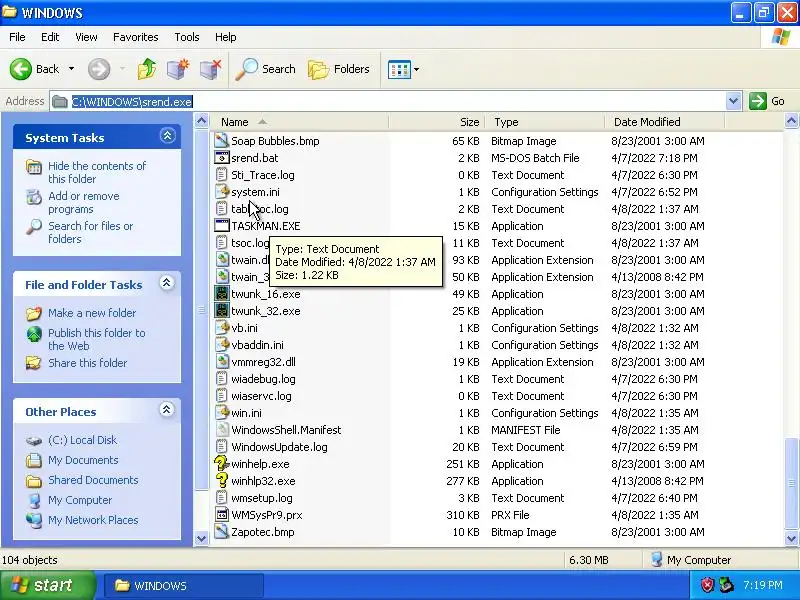
Task: Select WMSysPr9.prx file icon
Action: (x=221, y=515)
